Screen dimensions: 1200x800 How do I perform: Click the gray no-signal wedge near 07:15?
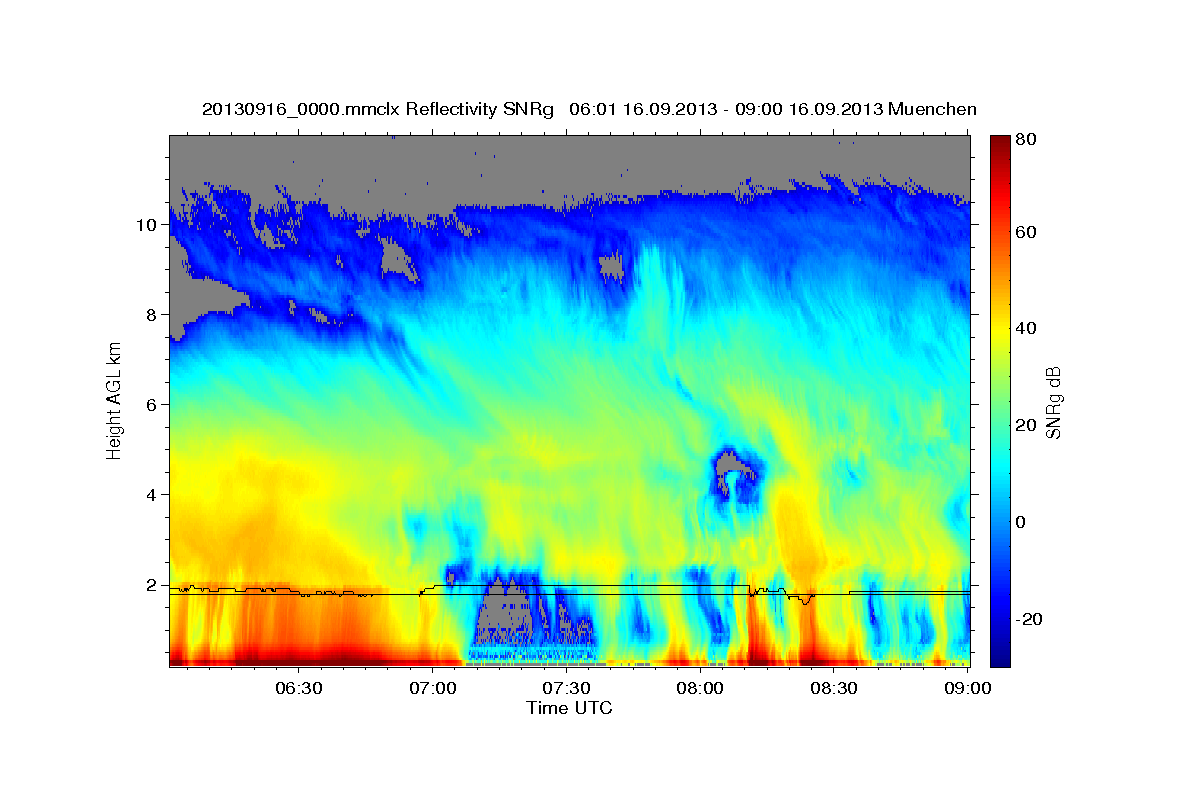tap(504, 612)
